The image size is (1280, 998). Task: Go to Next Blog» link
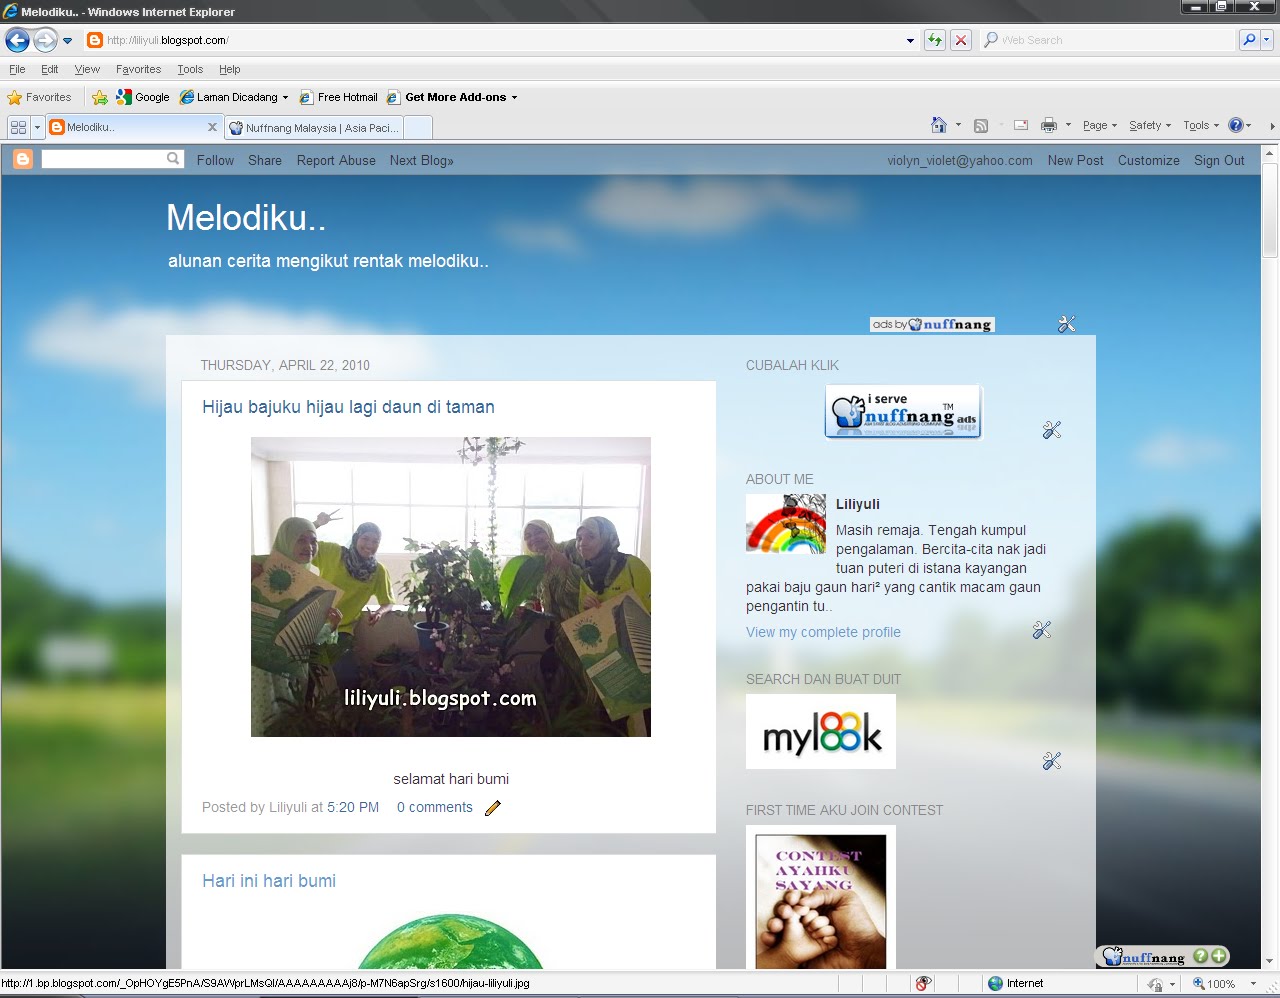pos(421,160)
